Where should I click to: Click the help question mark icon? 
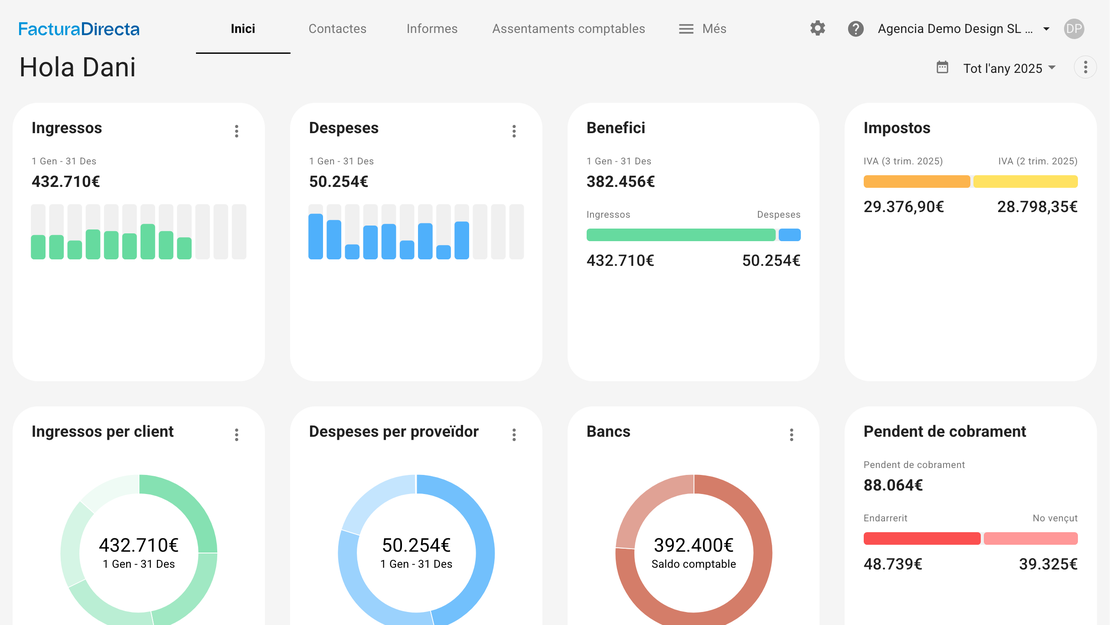[x=856, y=29]
